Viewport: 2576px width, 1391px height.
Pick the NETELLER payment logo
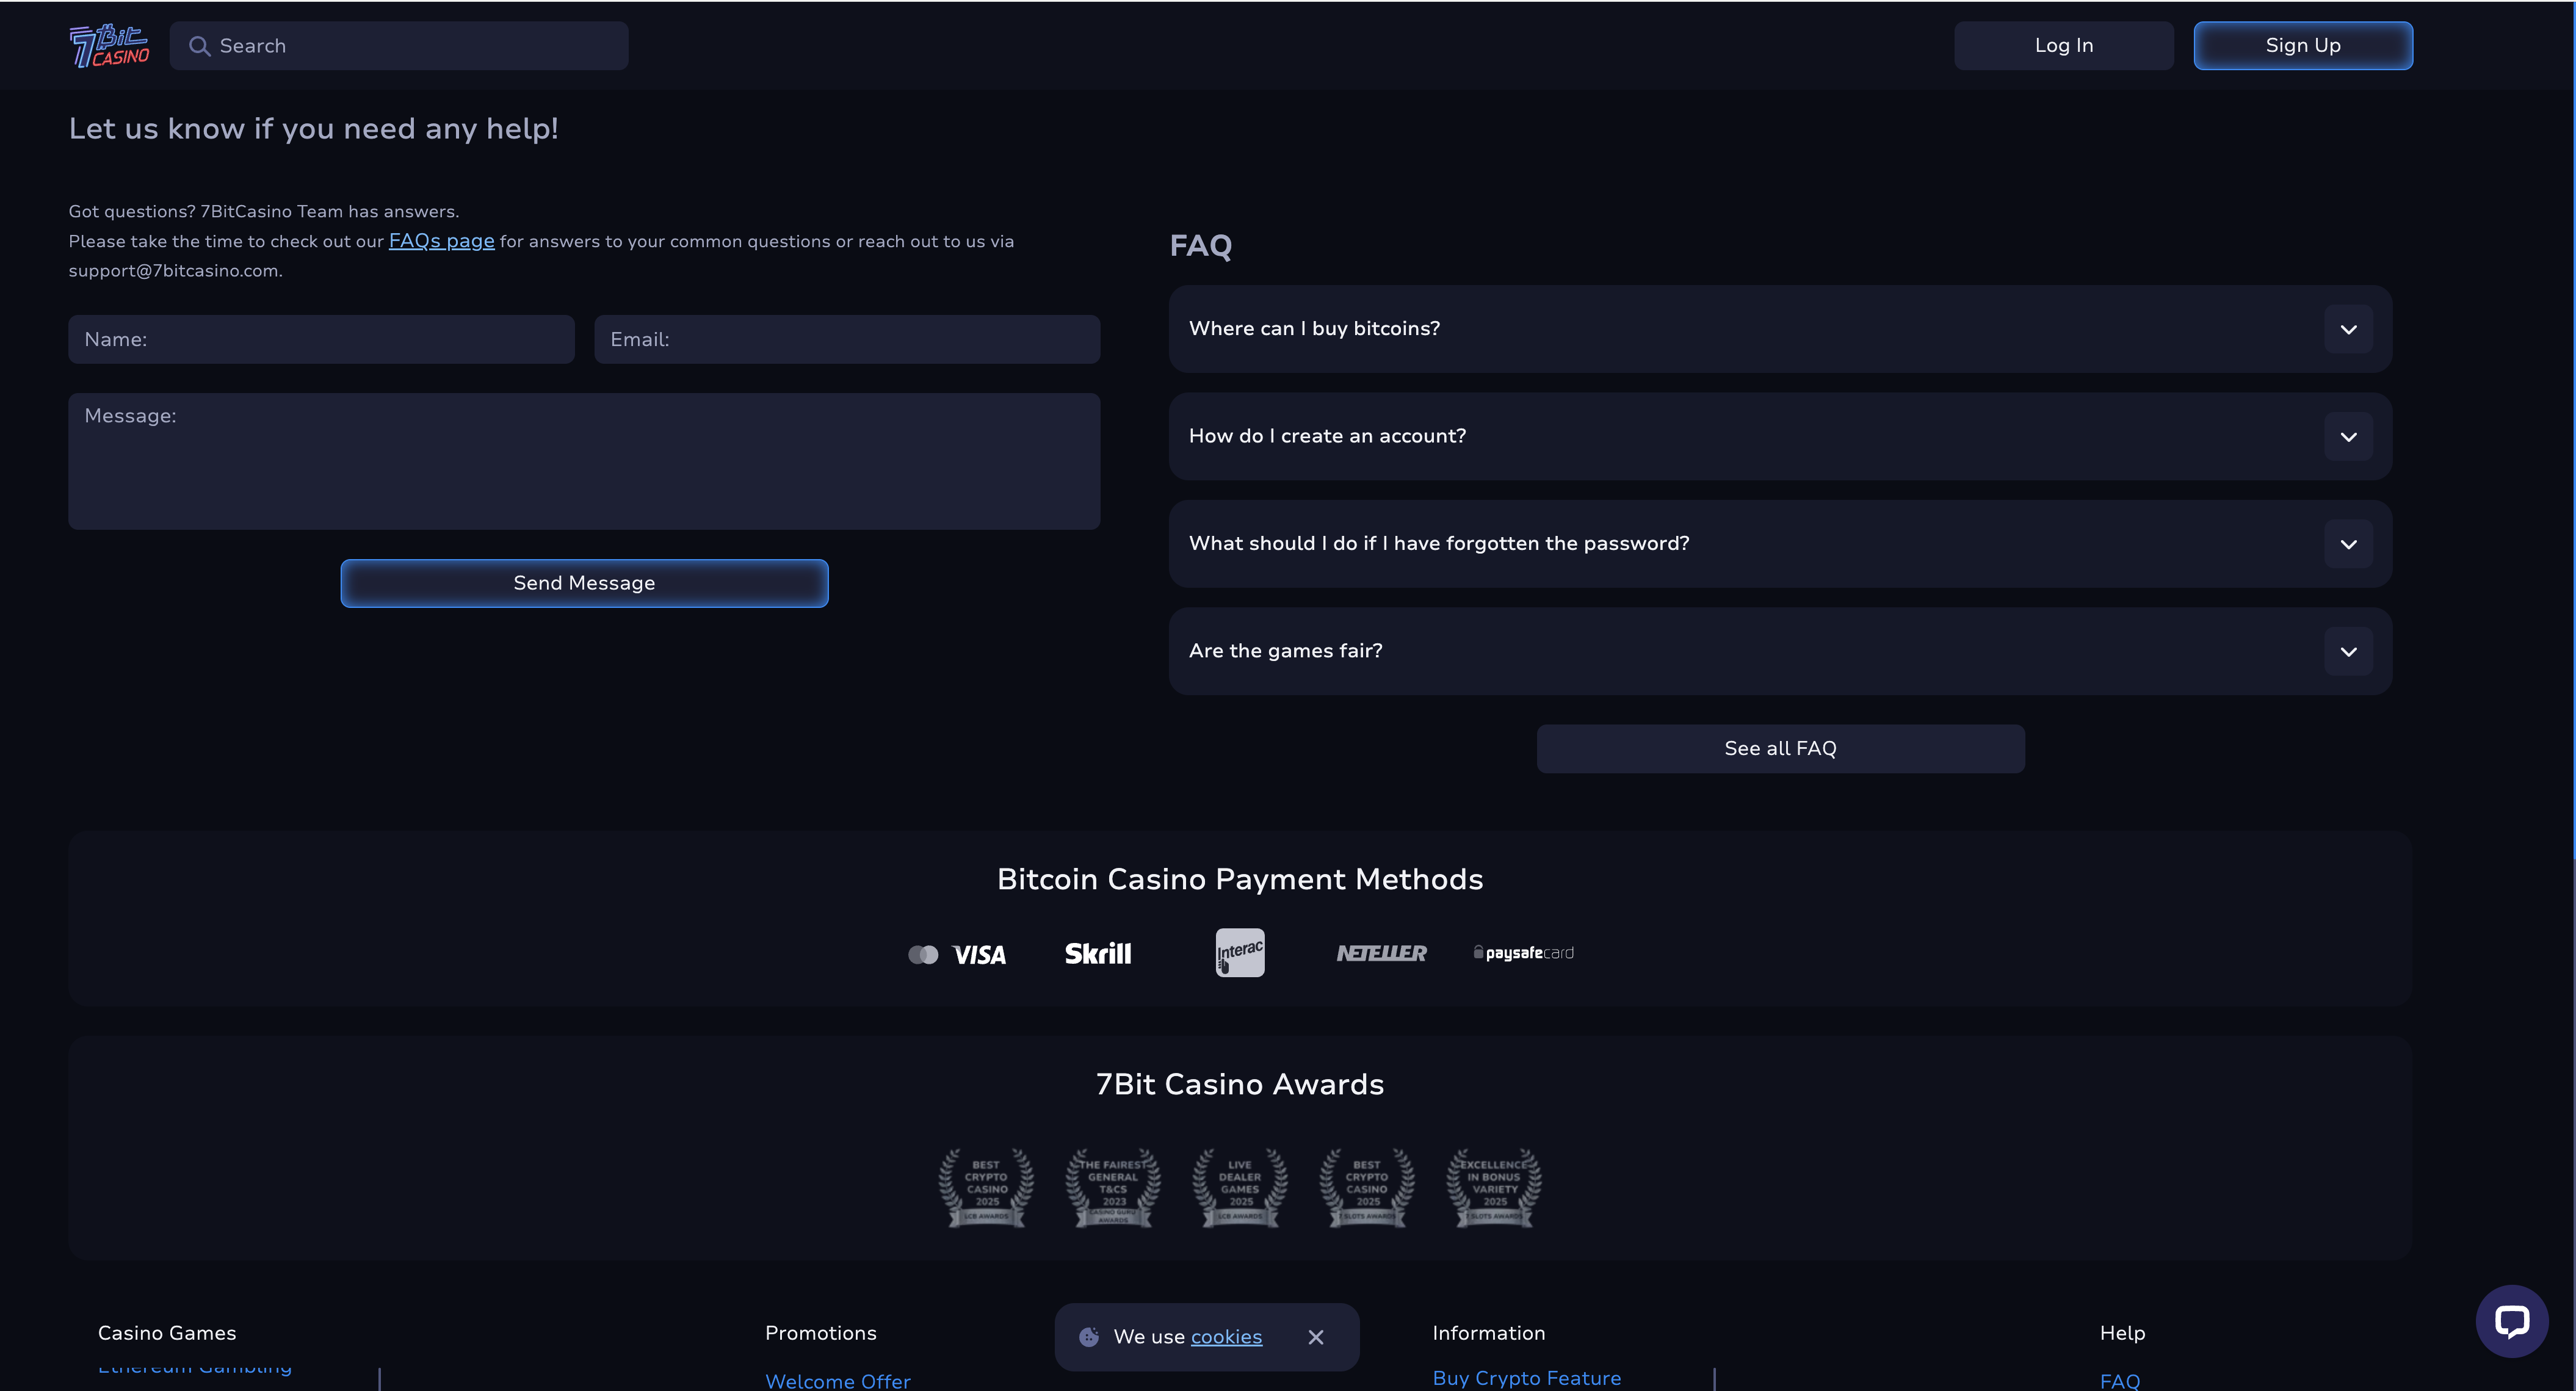point(1382,953)
